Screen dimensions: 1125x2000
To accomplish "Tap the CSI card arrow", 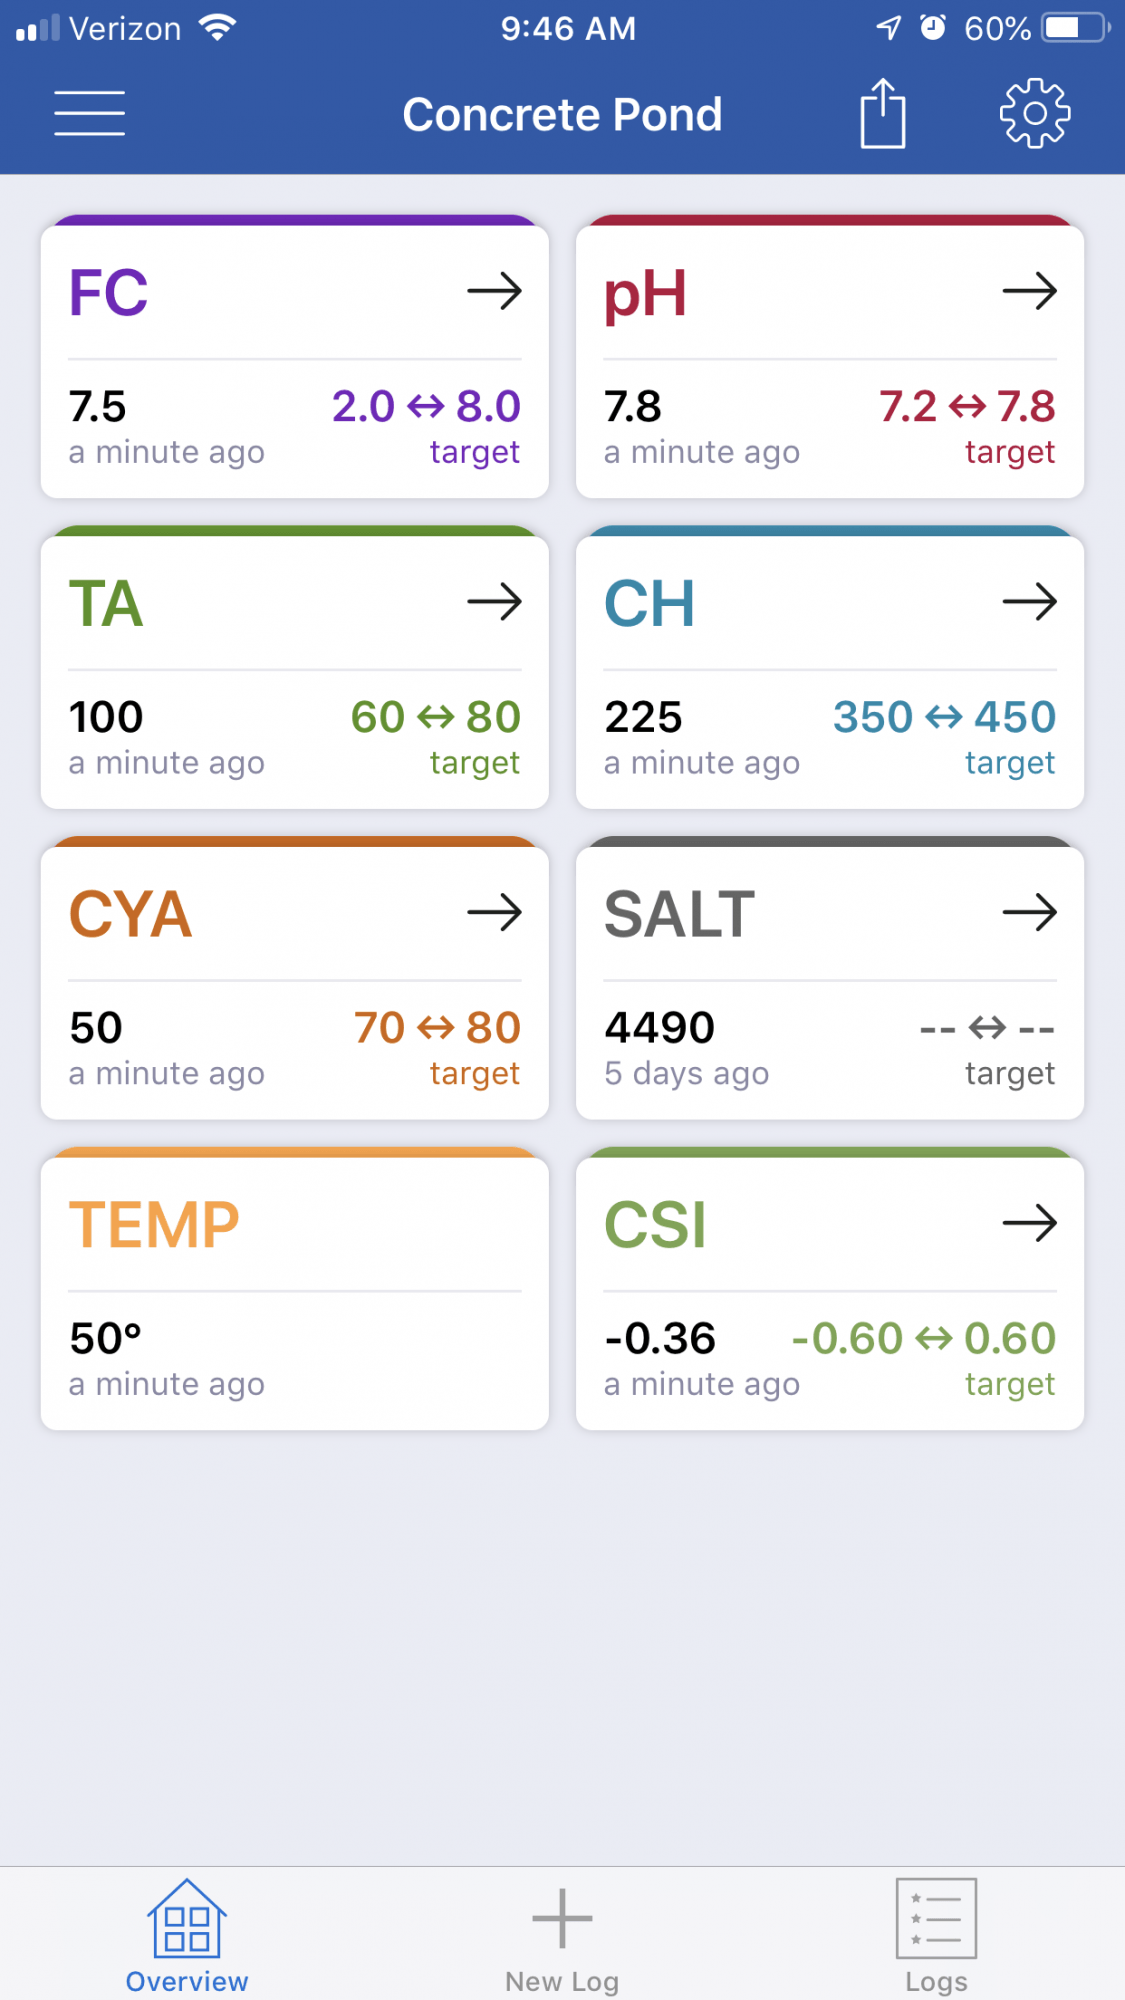I will tap(1030, 1223).
